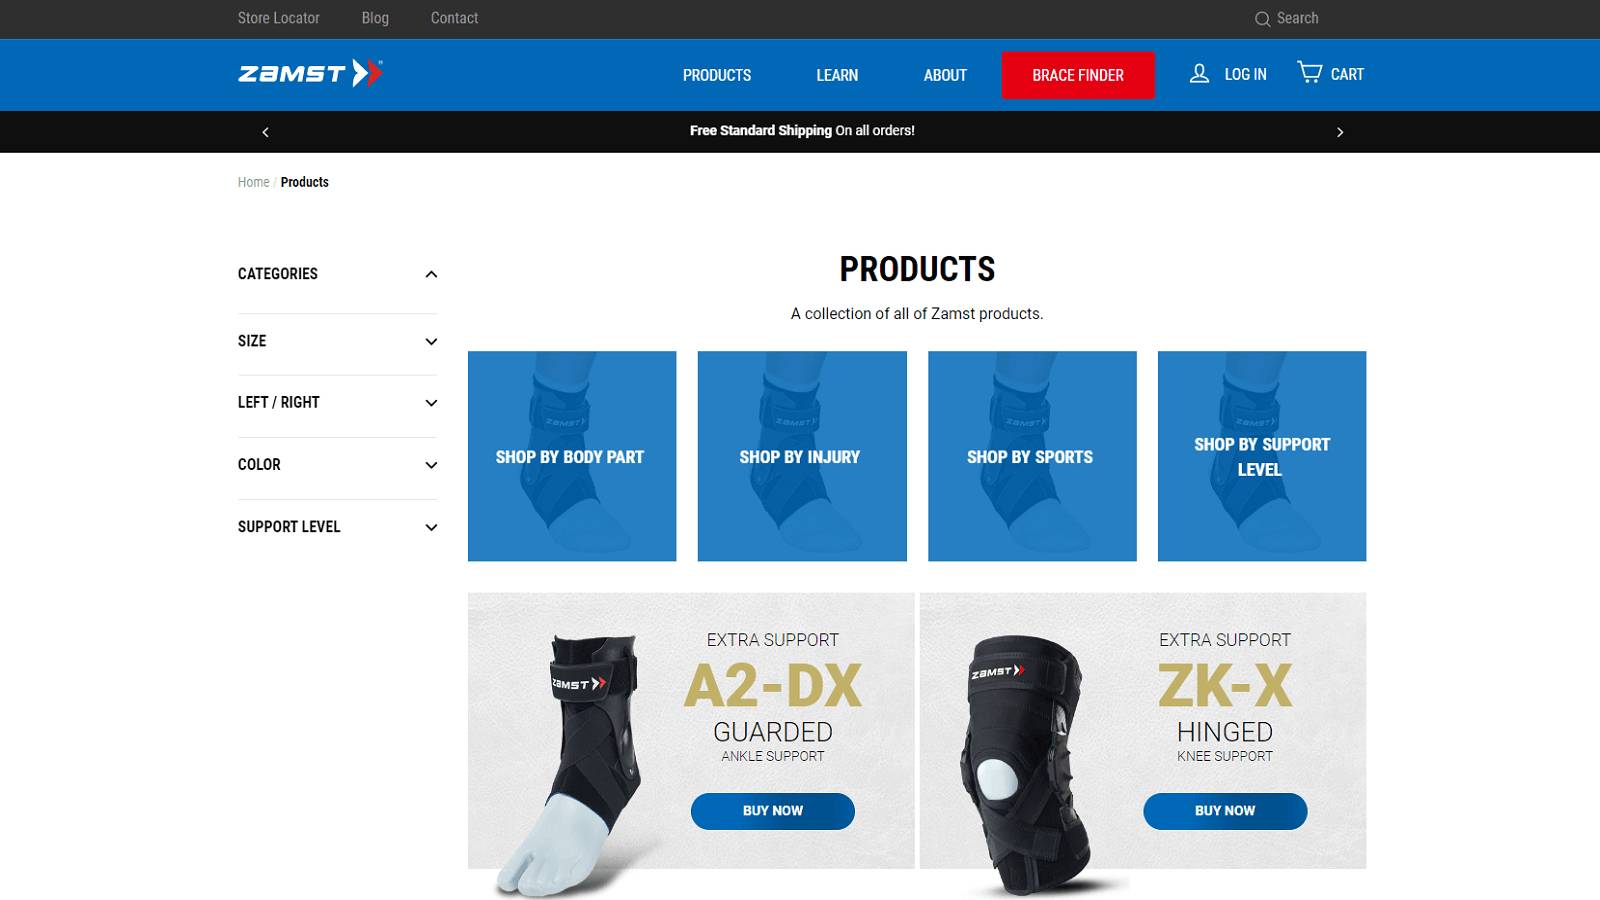Open the About menu item
This screenshot has width=1600, height=900.
click(x=945, y=75)
